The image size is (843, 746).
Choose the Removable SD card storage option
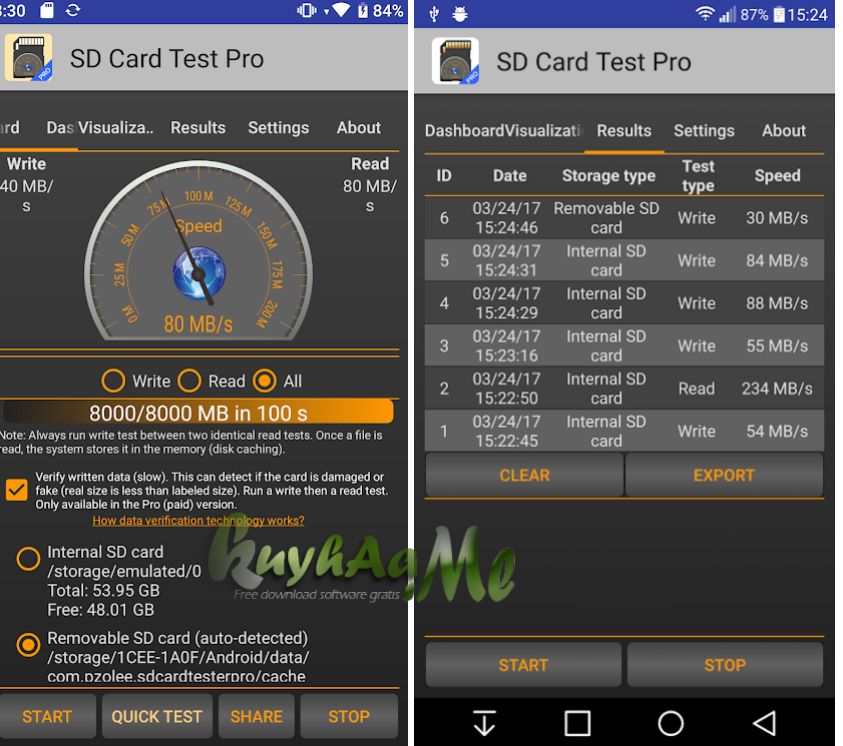28,644
